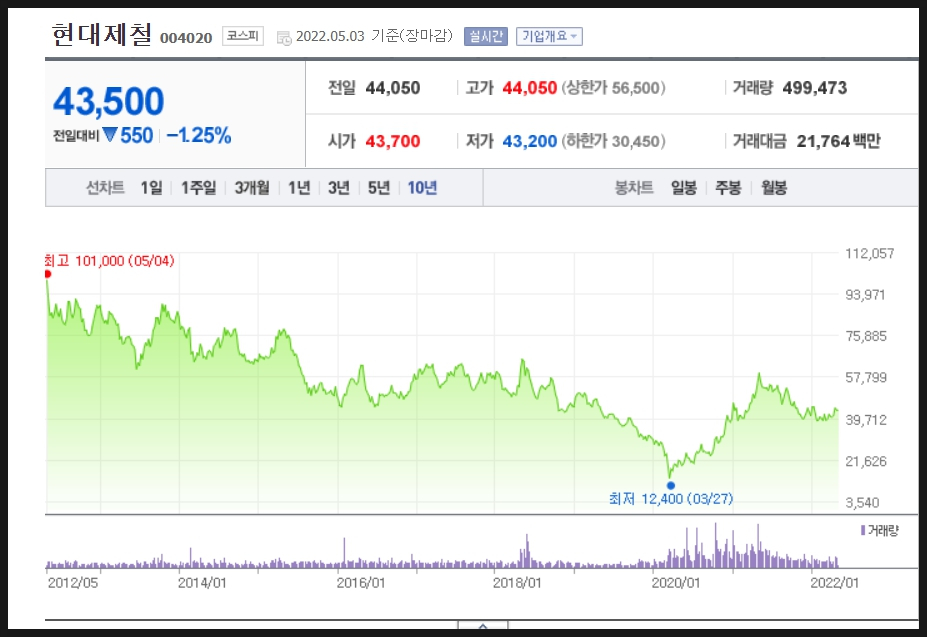927x637 pixels.
Task: Click the 최고 101,000 (05/04) label
Action: (x=109, y=261)
